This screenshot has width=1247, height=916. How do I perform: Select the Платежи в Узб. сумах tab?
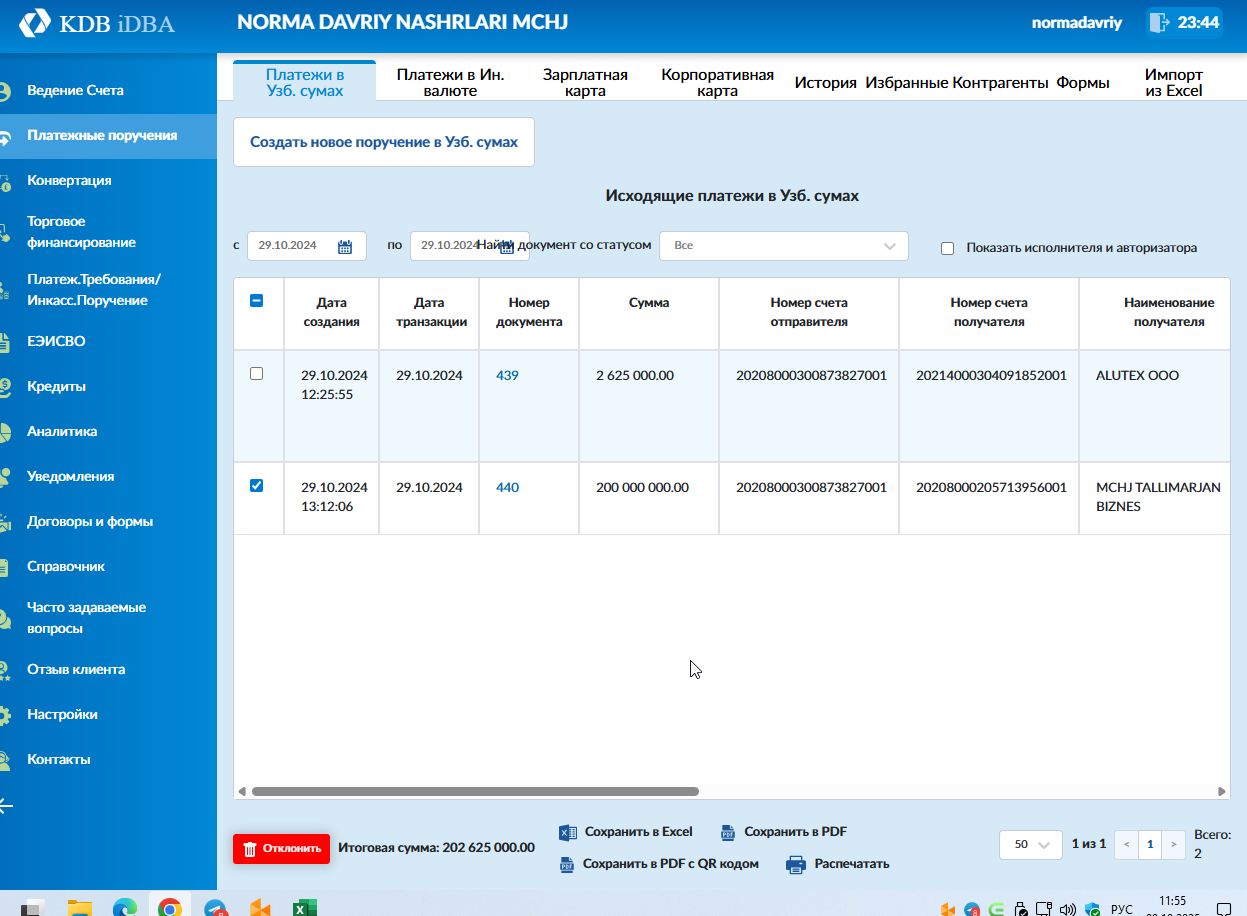pos(305,82)
